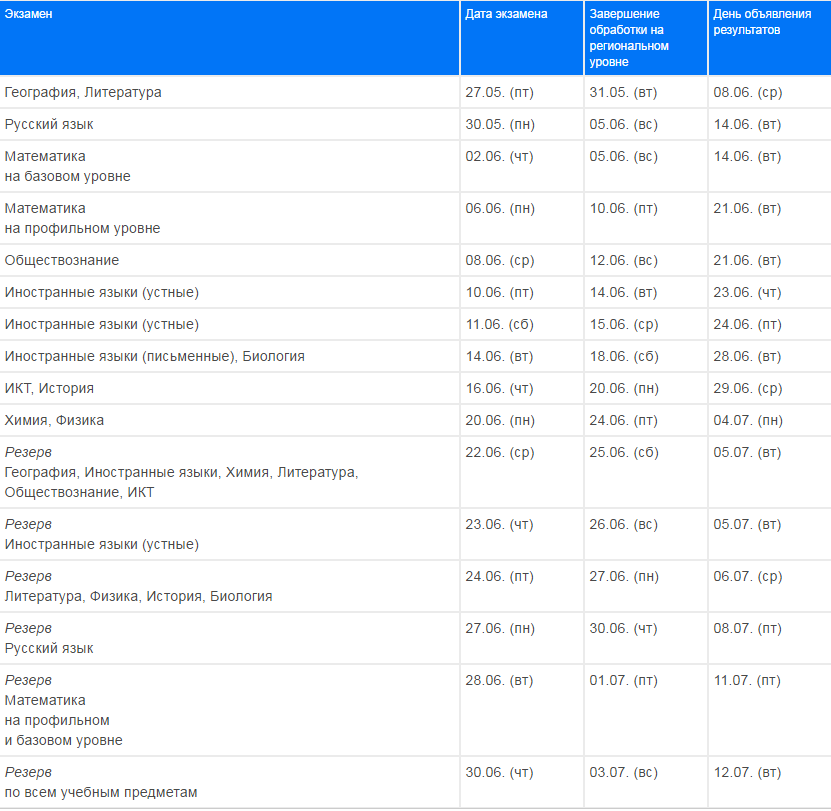The image size is (831, 811).
Task: Select exam date '20.06. (пн)' for Химия, Физика
Action: 521,420
